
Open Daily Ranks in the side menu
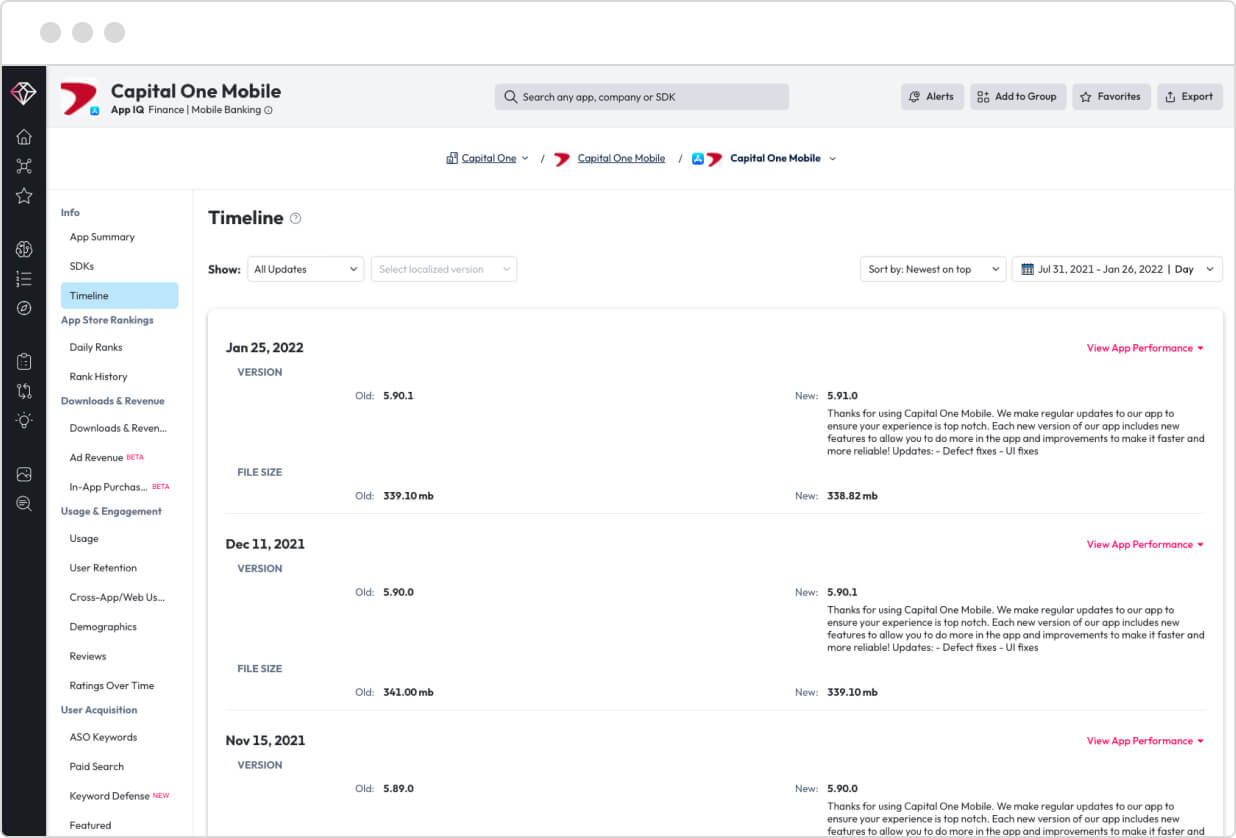(x=96, y=347)
